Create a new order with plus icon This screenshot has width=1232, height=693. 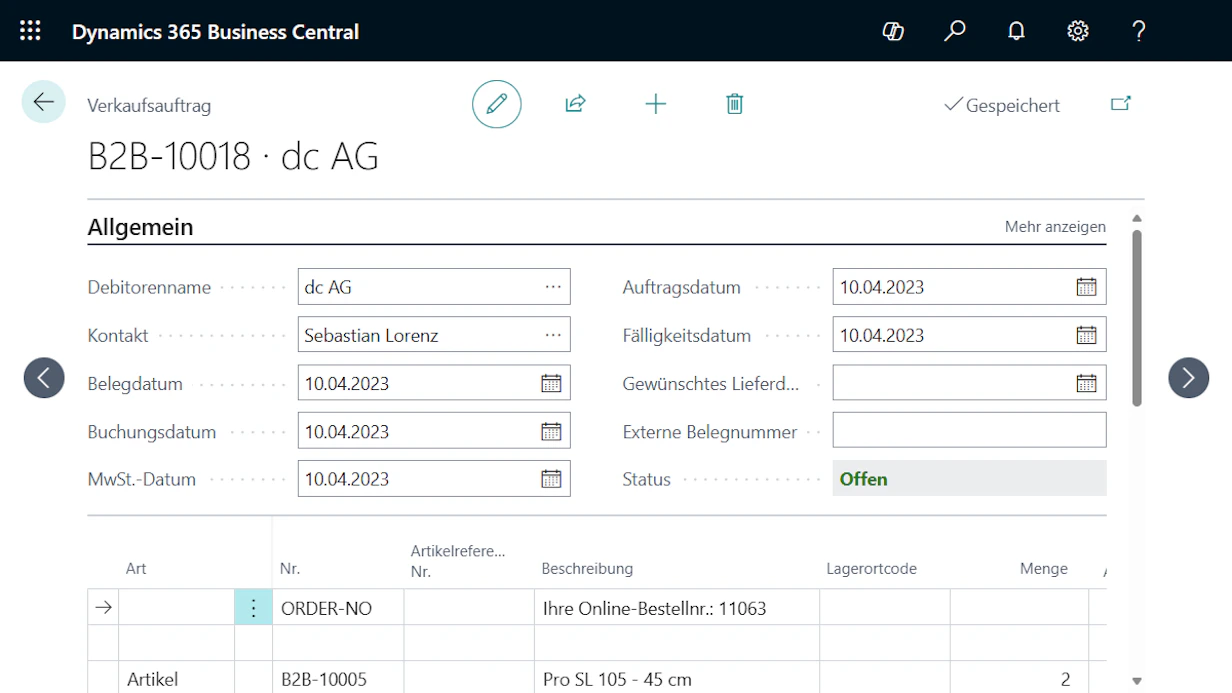[x=656, y=104]
